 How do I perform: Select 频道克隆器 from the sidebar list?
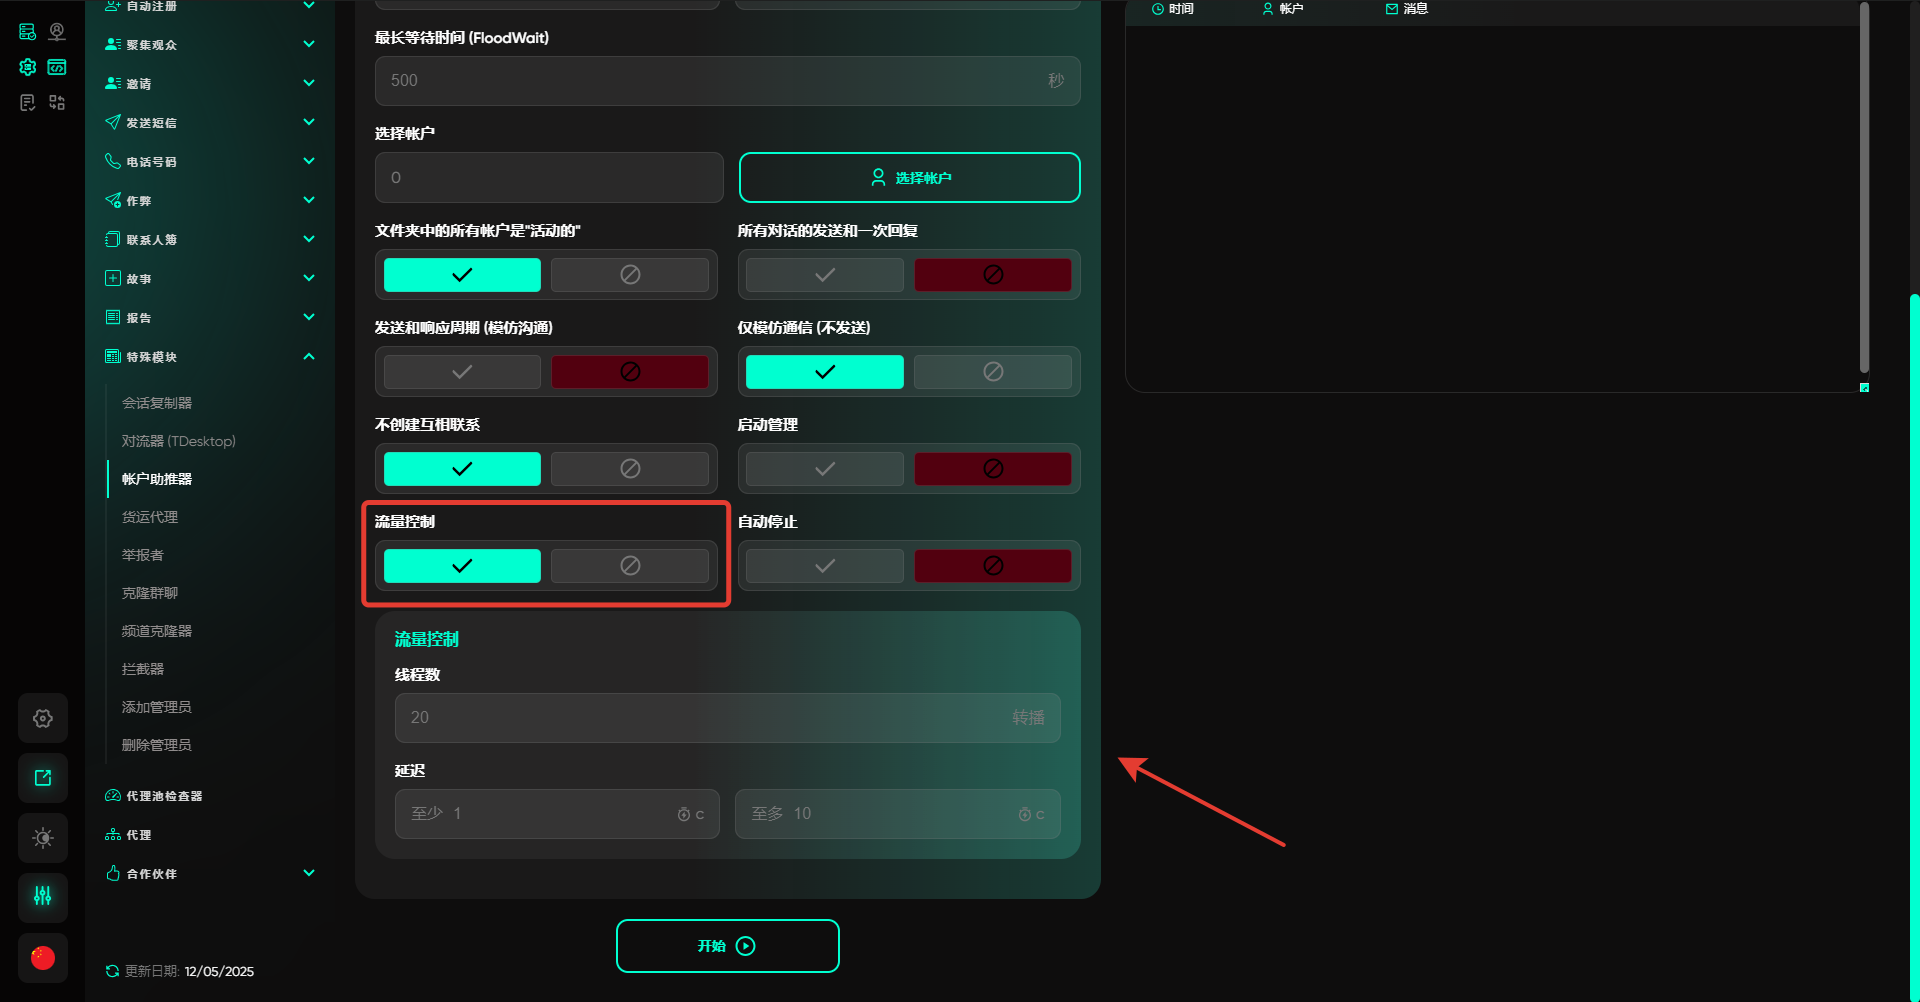click(157, 631)
